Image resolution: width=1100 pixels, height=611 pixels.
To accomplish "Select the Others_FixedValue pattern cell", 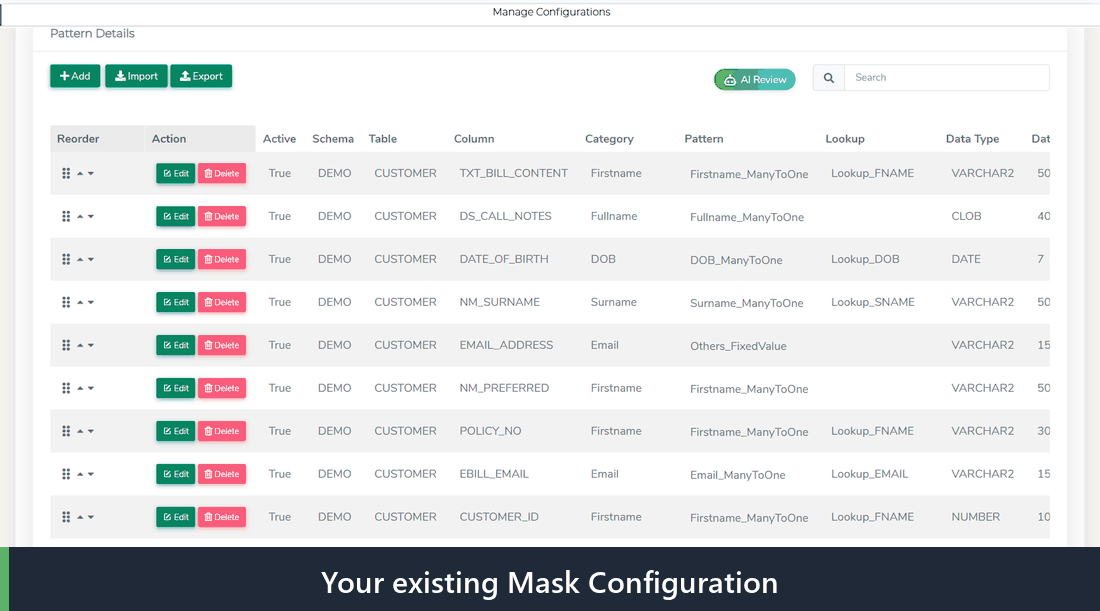I will (738, 346).
